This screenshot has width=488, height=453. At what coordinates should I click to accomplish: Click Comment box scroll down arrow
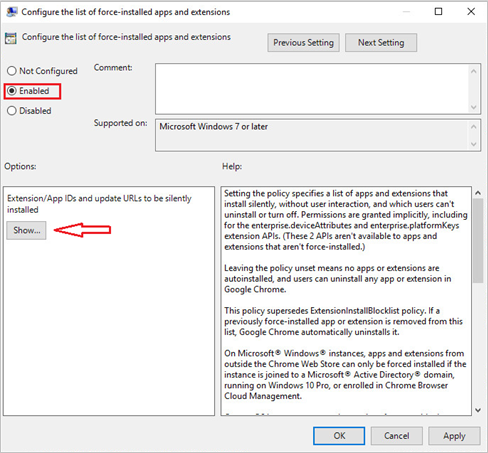click(473, 107)
